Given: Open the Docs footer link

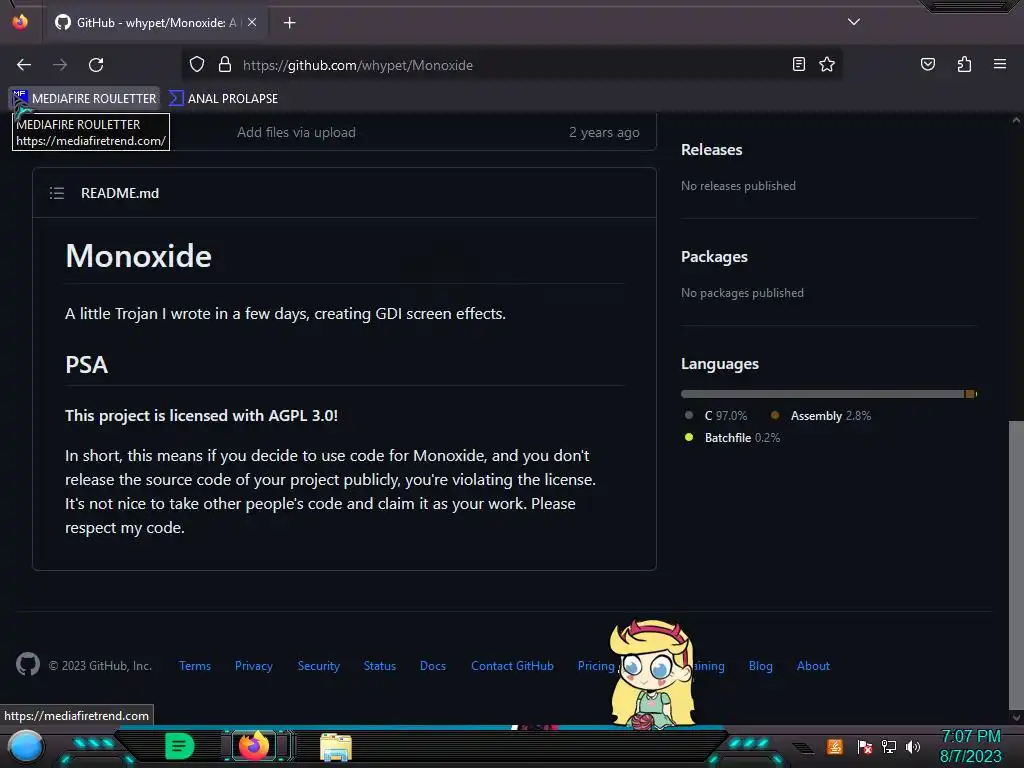Looking at the screenshot, I should coord(432,666).
